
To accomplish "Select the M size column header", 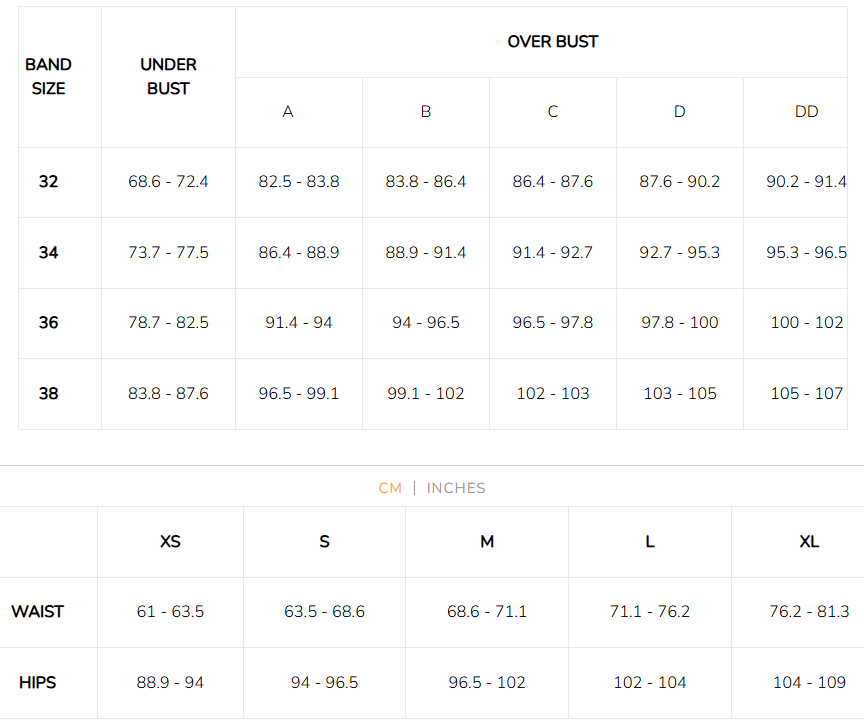I will [x=487, y=541].
